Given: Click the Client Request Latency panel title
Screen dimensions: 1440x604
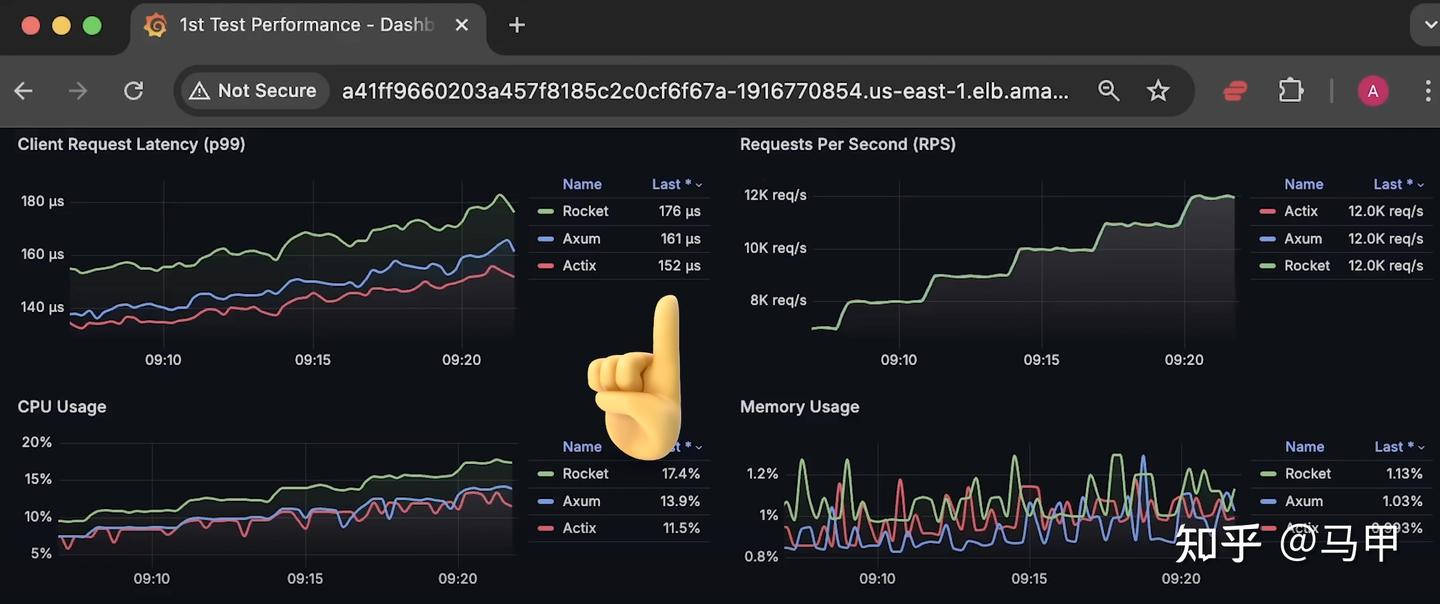Looking at the screenshot, I should 131,144.
